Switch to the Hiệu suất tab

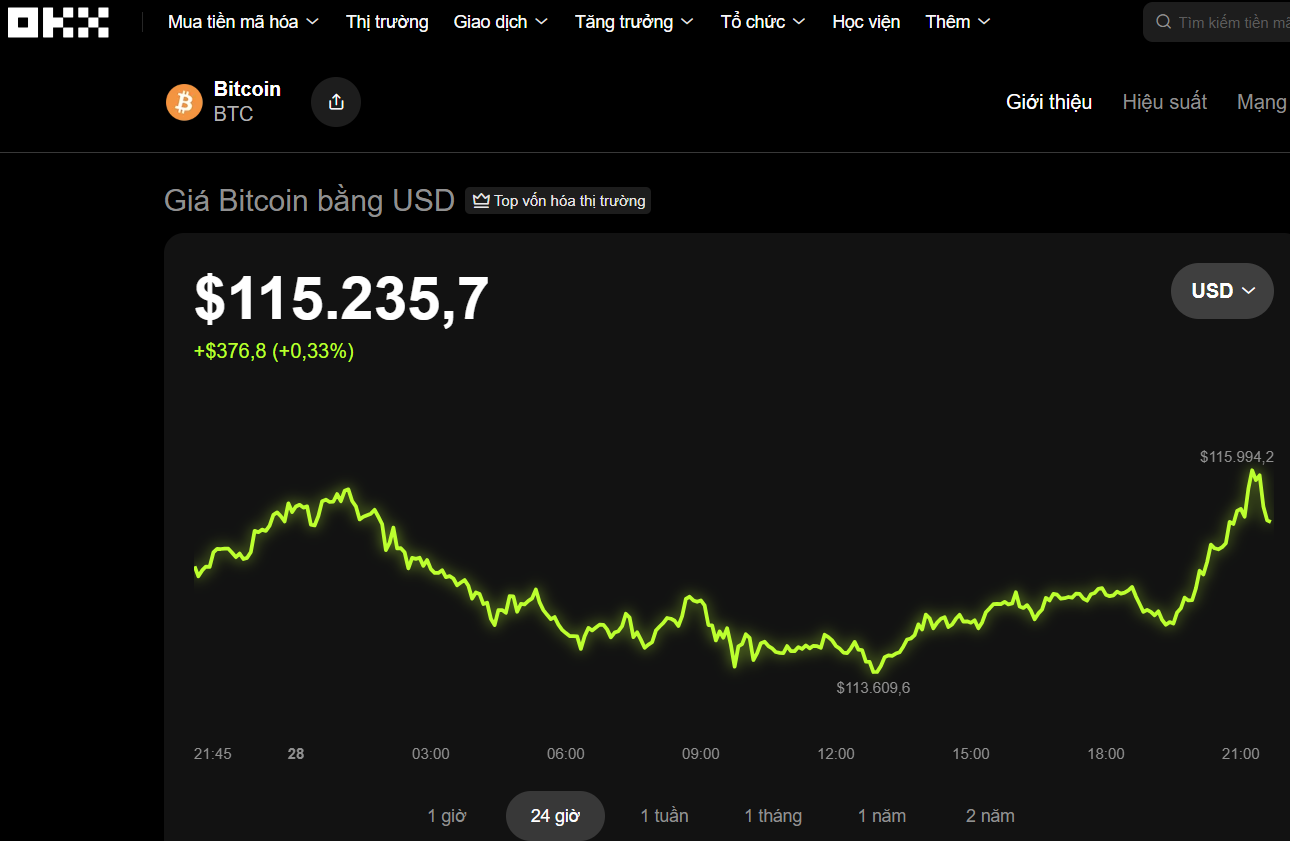pyautogui.click(x=1164, y=102)
